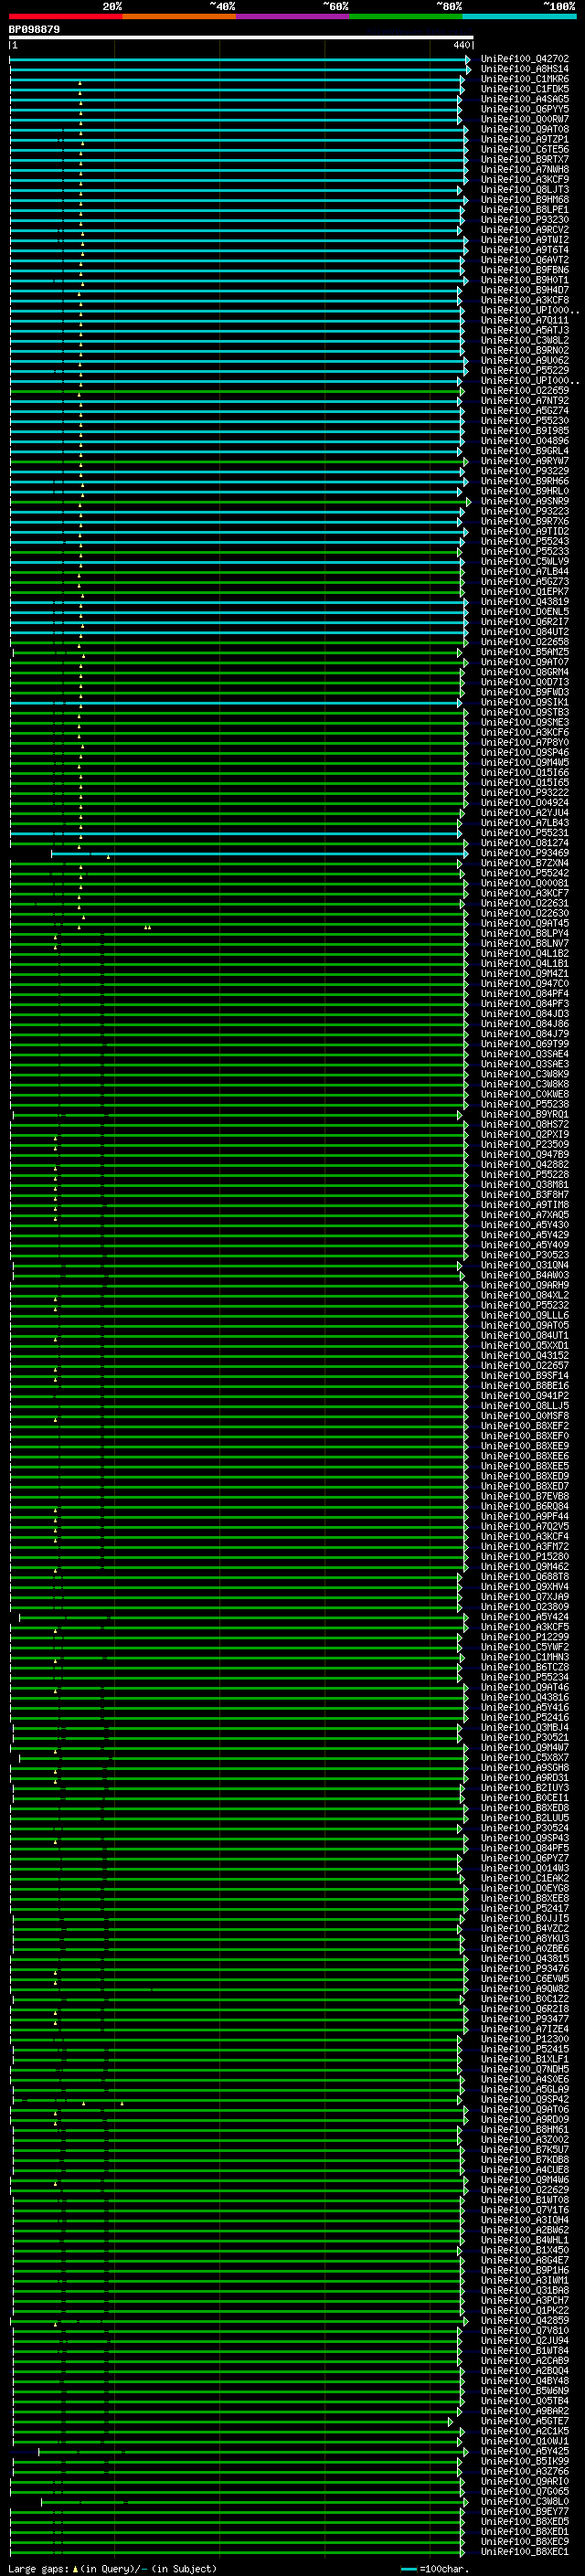Select hit label UniRef100_Q9AT07

[x=525, y=662]
